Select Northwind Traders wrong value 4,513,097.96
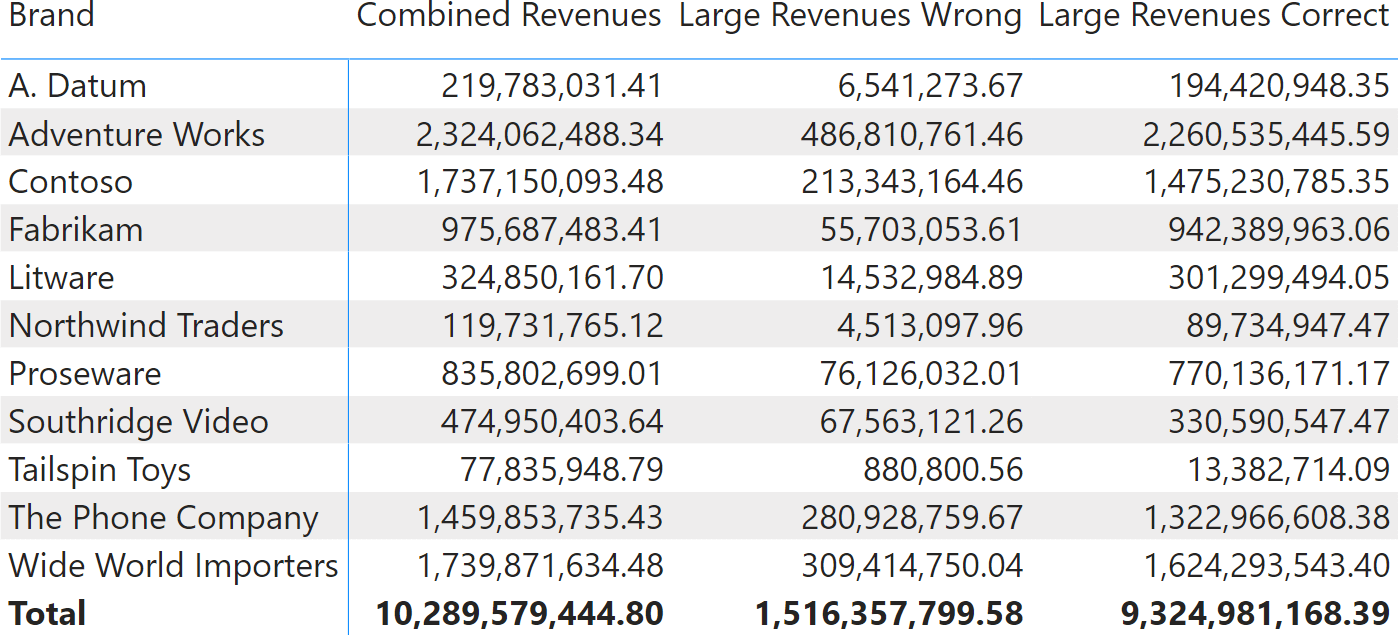Viewport: 1398px width, 635px height. [x=931, y=326]
